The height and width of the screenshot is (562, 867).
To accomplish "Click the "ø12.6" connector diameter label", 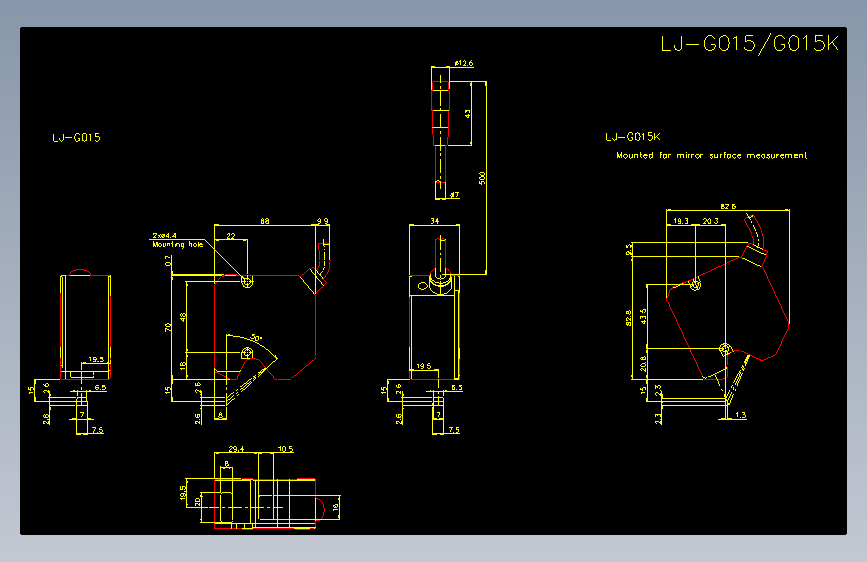I will click(x=464, y=63).
